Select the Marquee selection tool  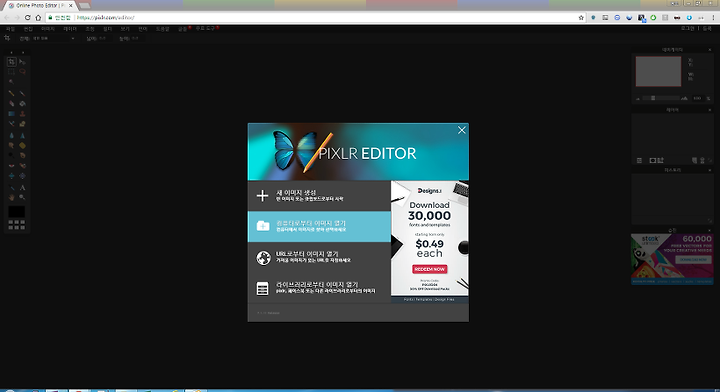[x=11, y=72]
